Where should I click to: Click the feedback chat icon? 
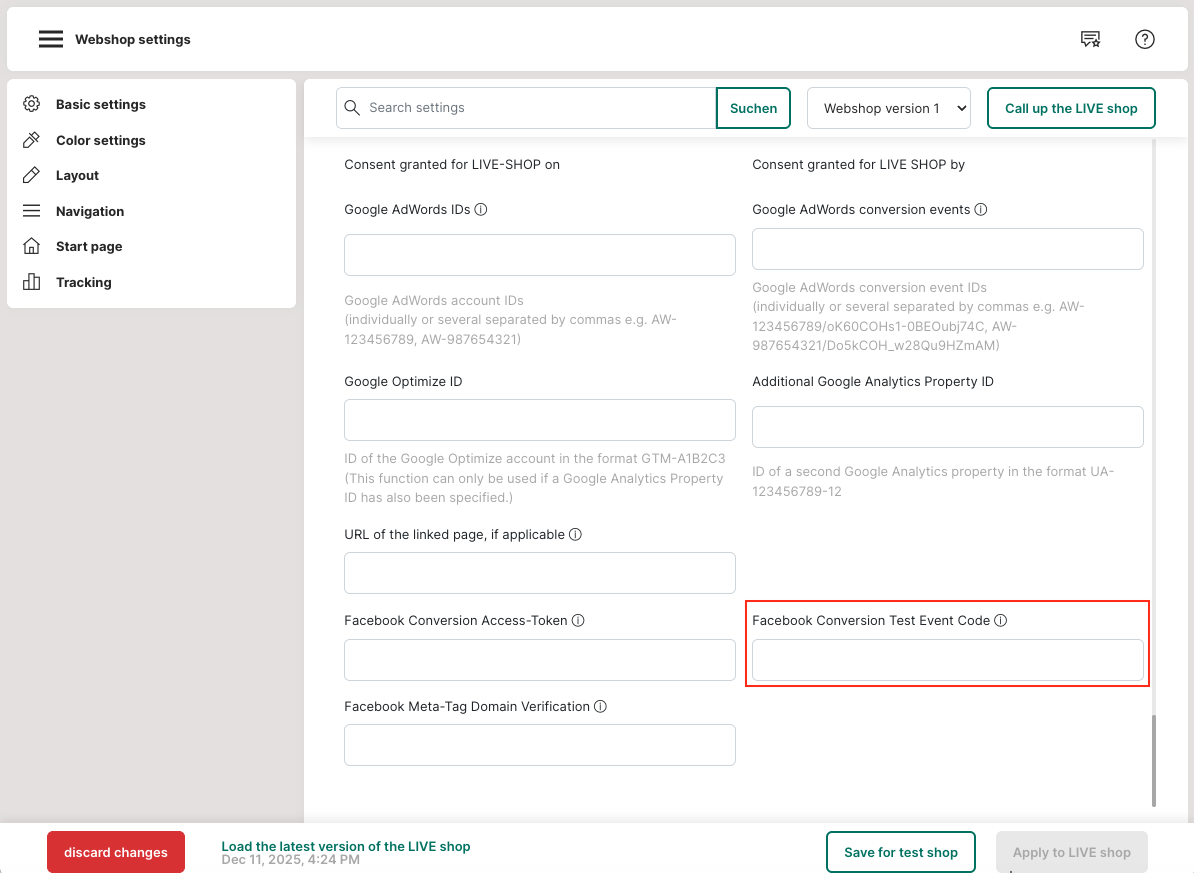tap(1090, 39)
